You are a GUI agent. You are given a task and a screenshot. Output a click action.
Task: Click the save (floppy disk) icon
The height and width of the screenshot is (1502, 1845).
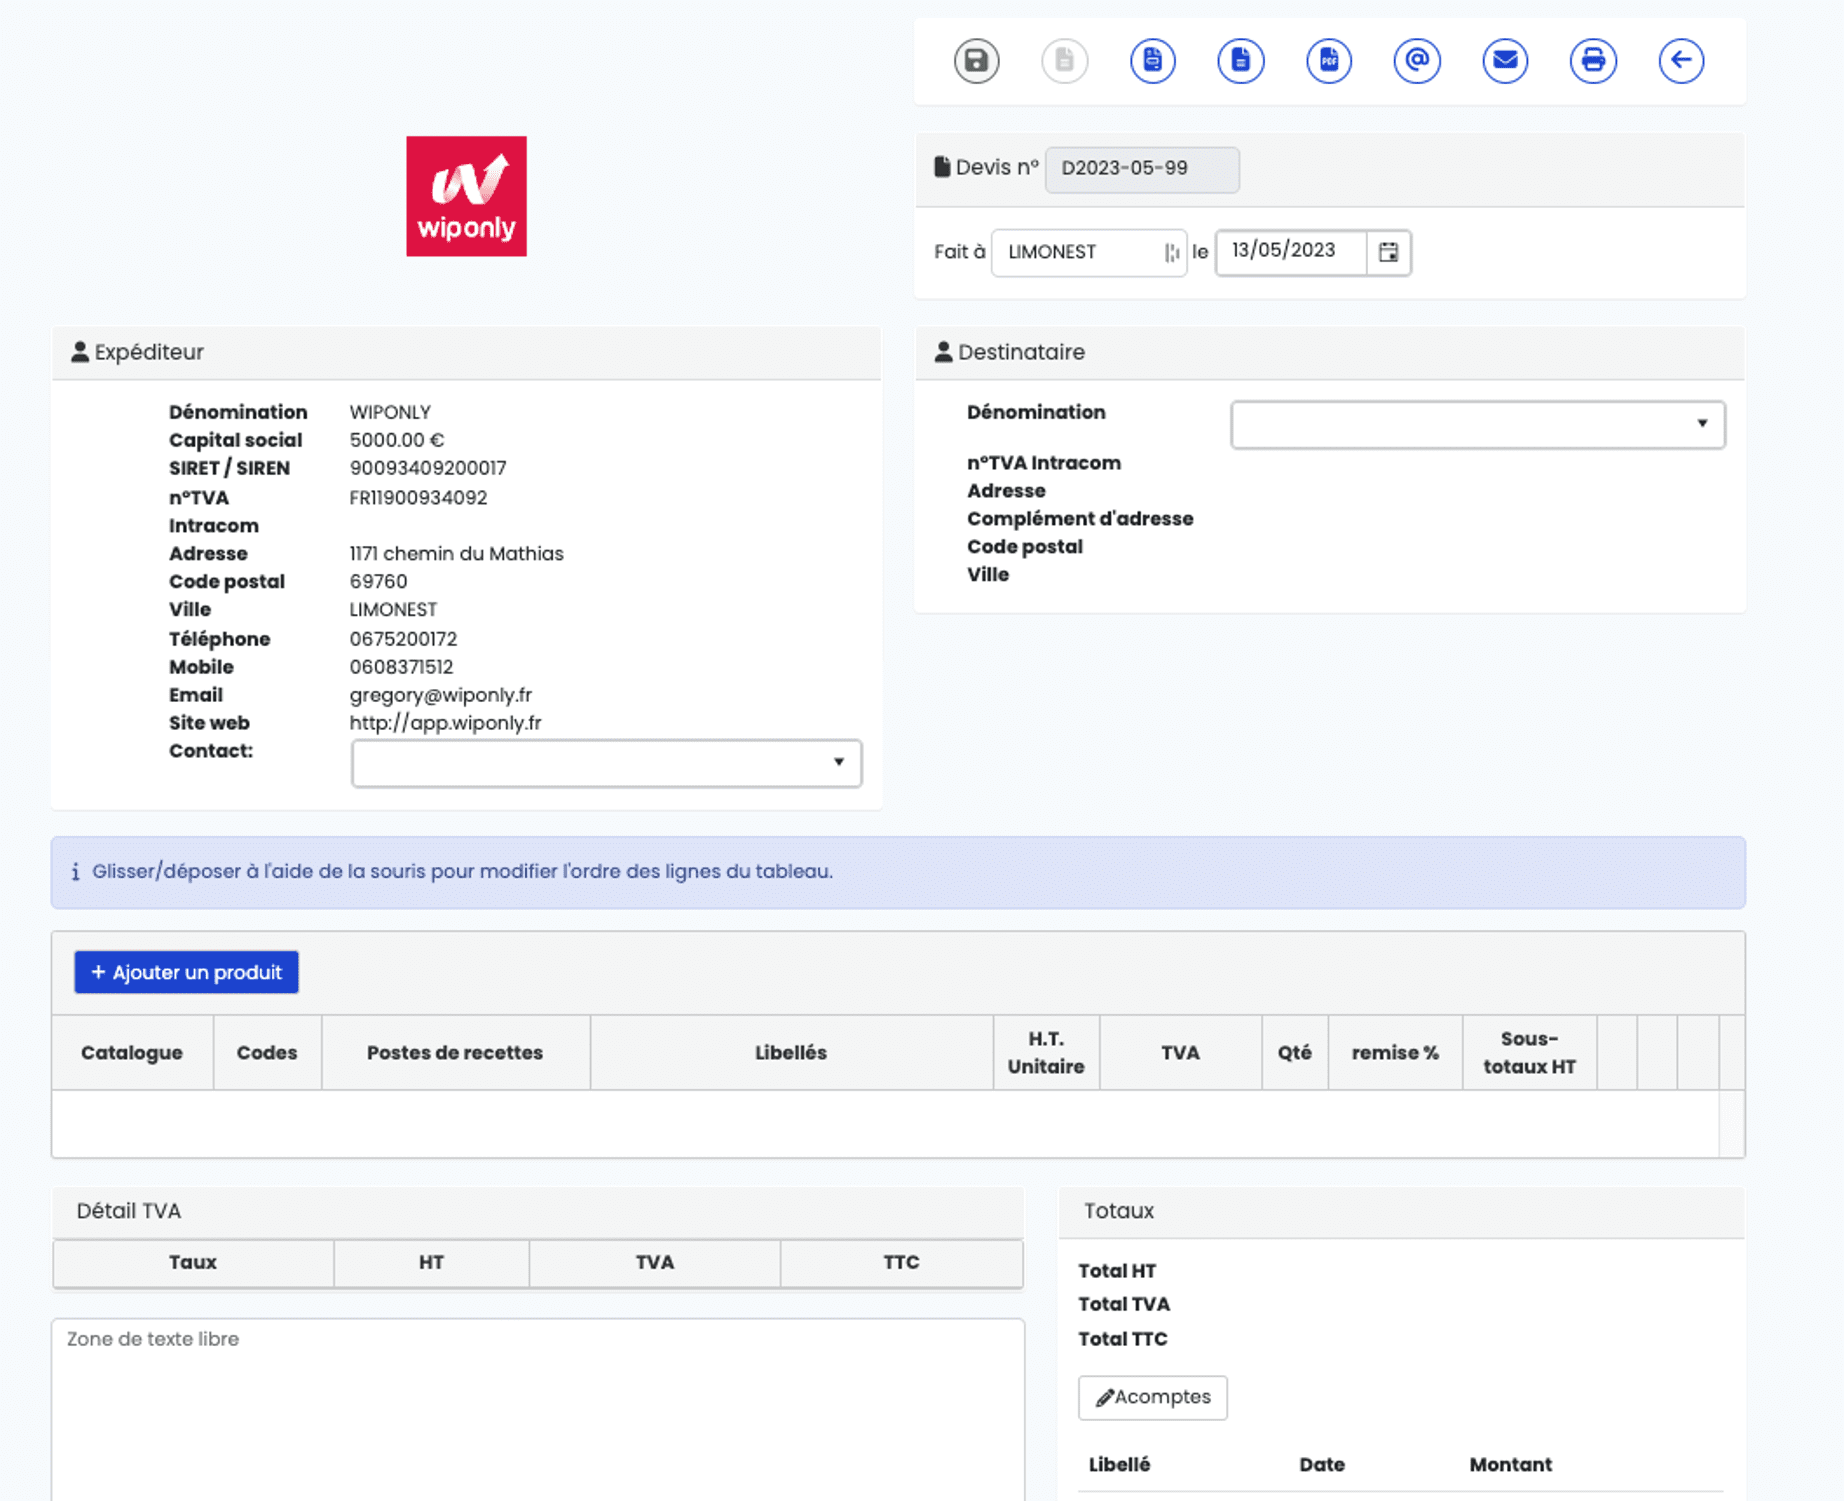point(976,61)
